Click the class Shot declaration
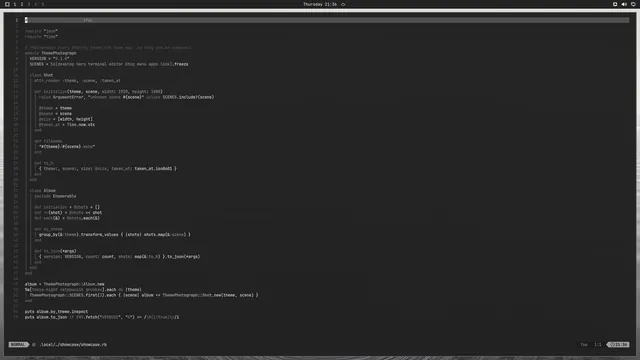 point(41,75)
